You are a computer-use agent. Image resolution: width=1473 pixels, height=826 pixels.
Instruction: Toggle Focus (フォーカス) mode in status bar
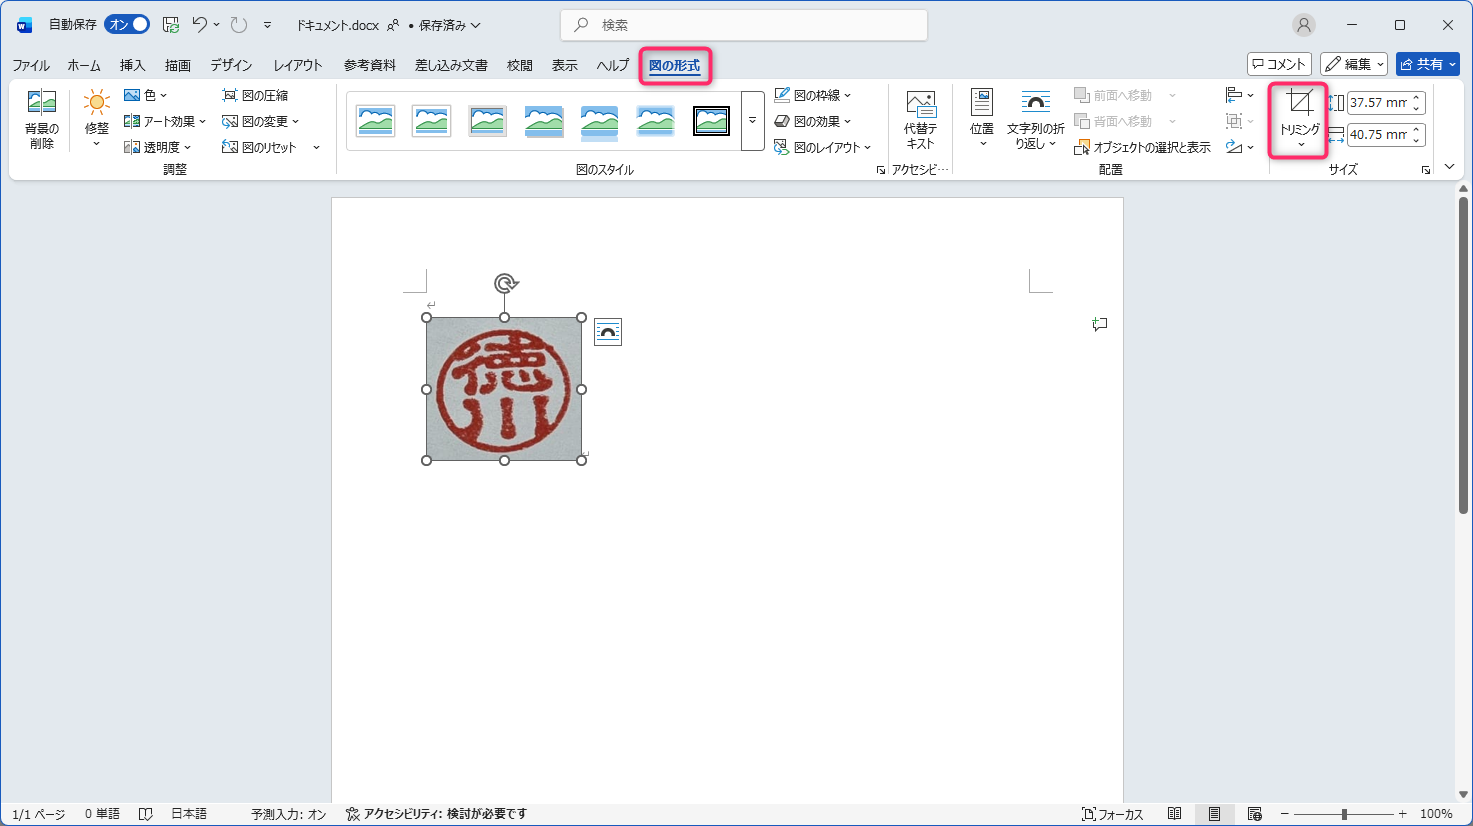[1112, 814]
